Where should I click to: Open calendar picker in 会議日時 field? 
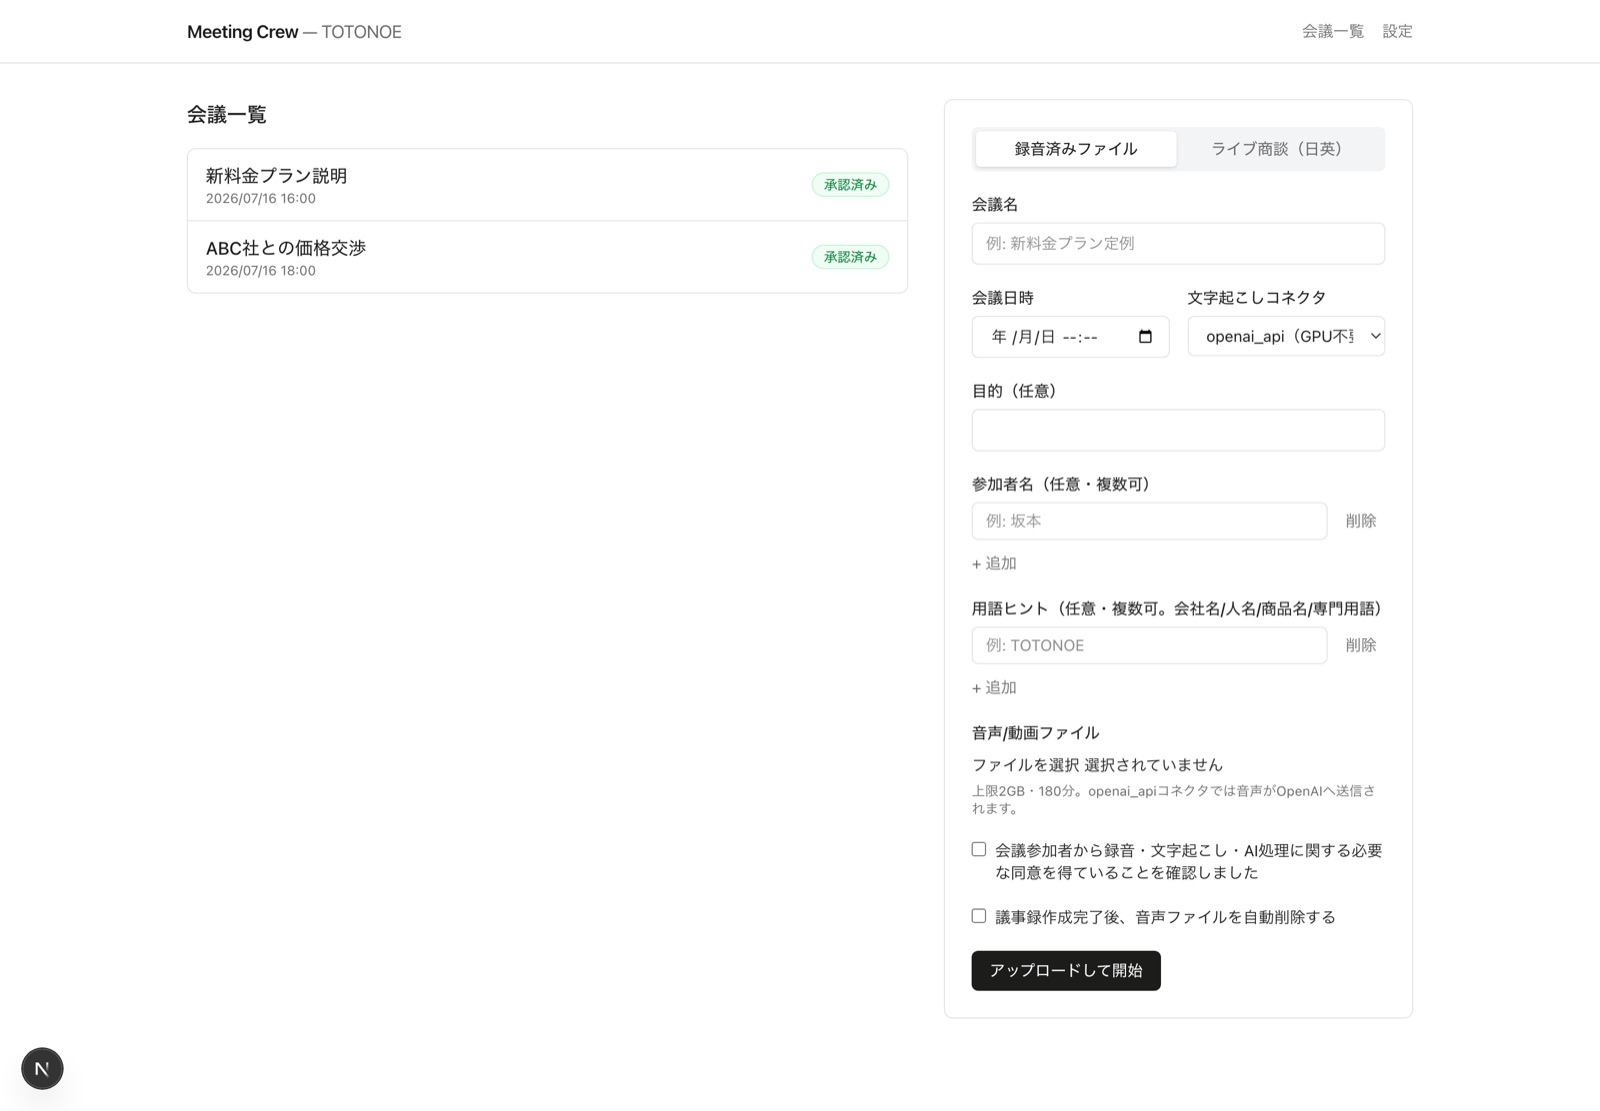tap(1145, 337)
